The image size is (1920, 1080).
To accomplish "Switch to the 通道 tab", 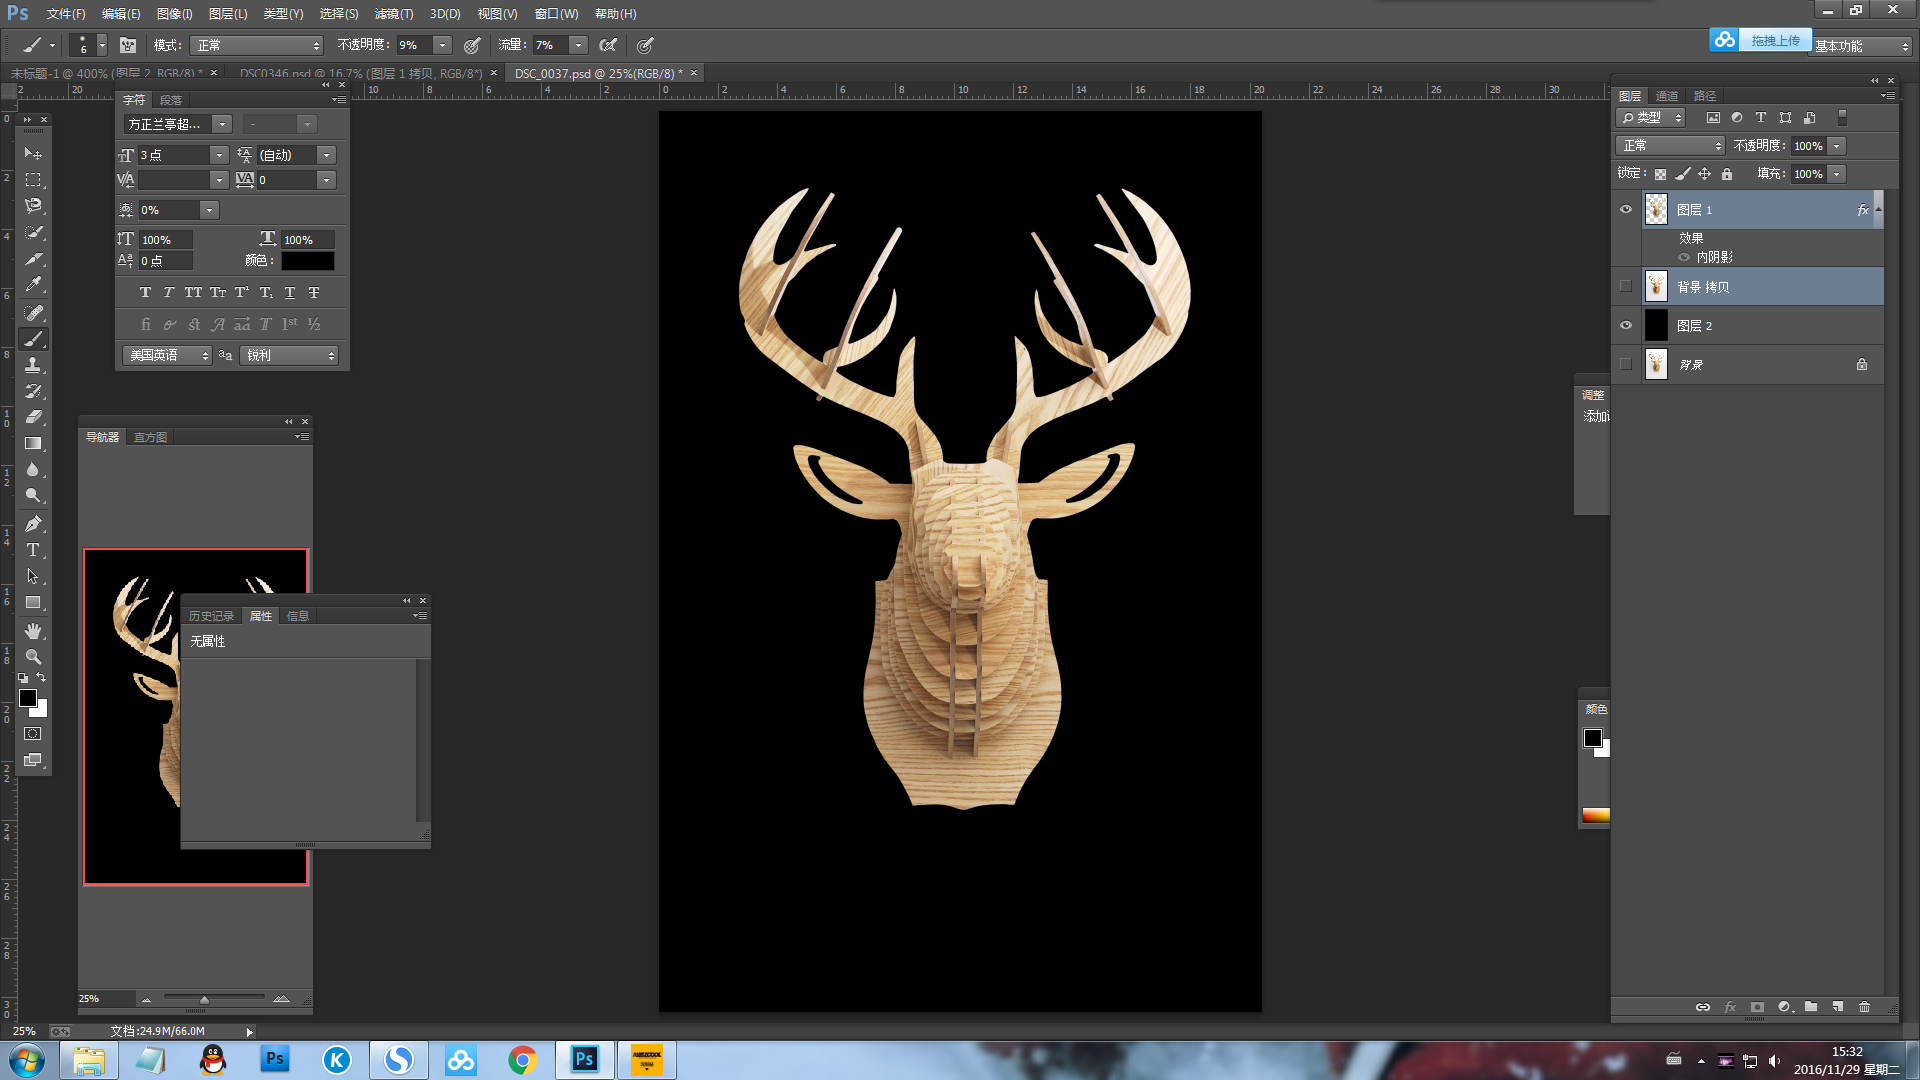I will (1666, 96).
